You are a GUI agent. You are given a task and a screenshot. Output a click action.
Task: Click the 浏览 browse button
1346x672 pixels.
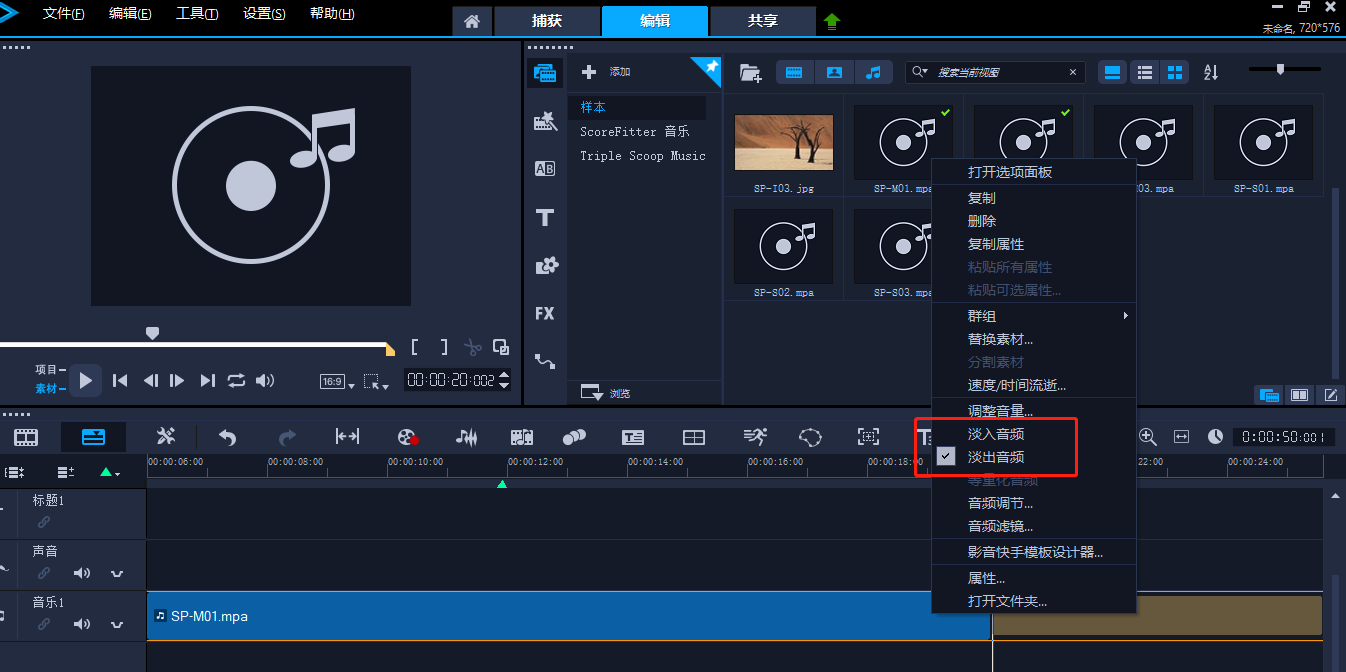click(607, 393)
